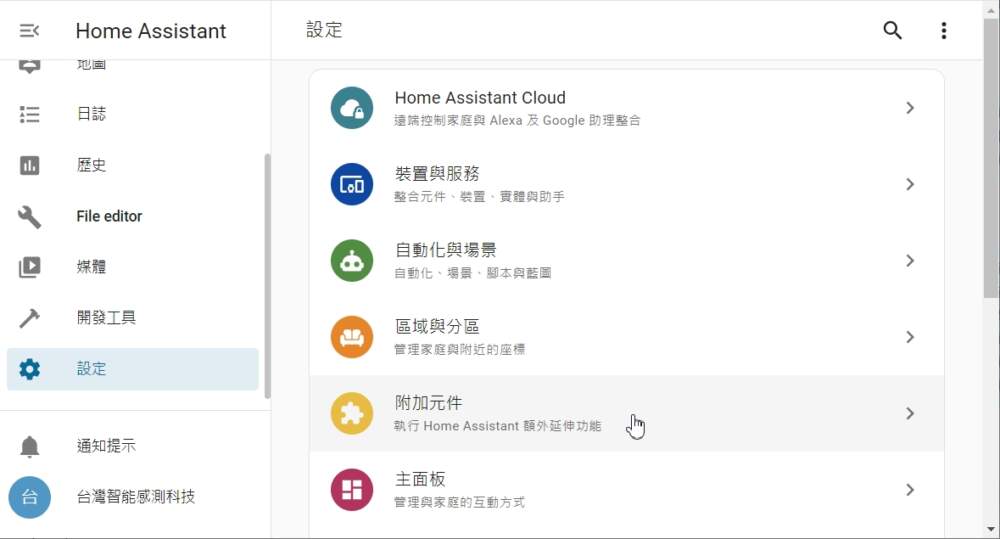Screen dimensions: 1000x539
Task: Go to 開發工具 sidebar item
Action: [106, 318]
